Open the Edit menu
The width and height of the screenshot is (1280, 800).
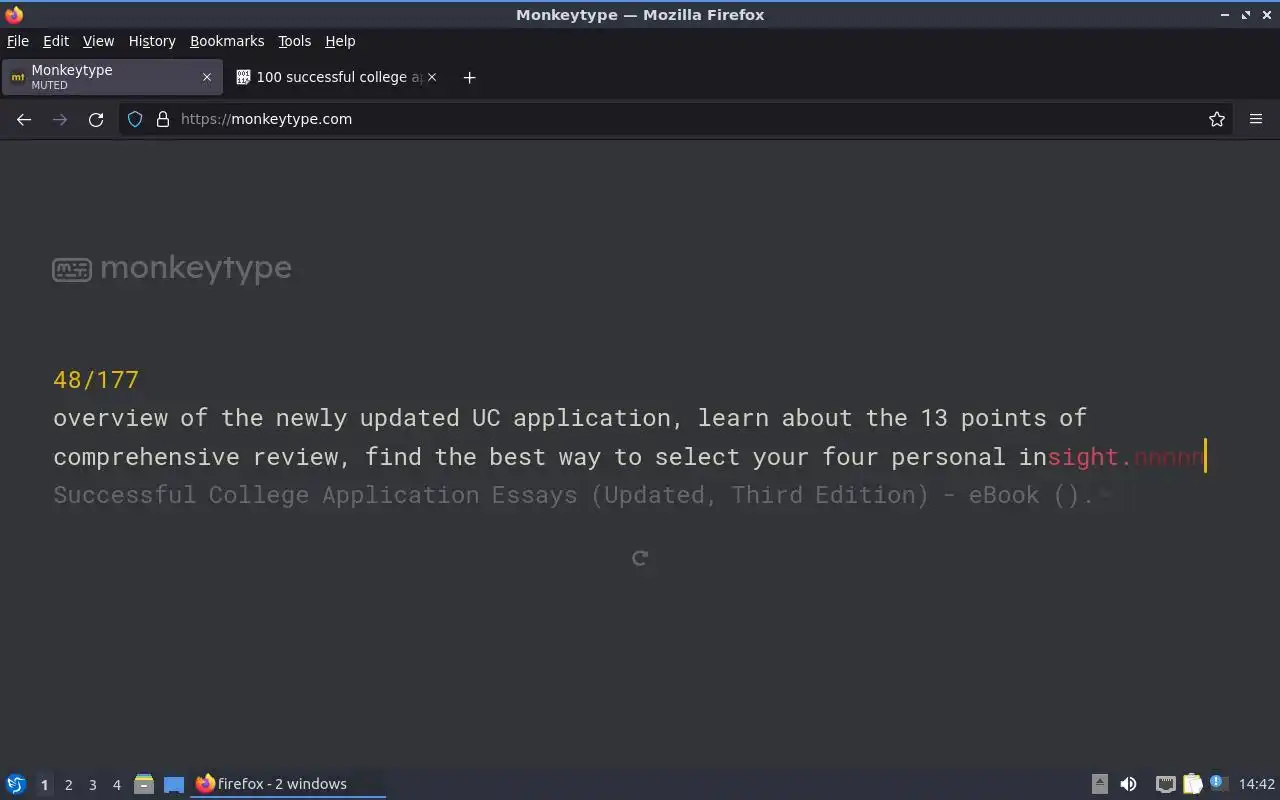(56, 41)
